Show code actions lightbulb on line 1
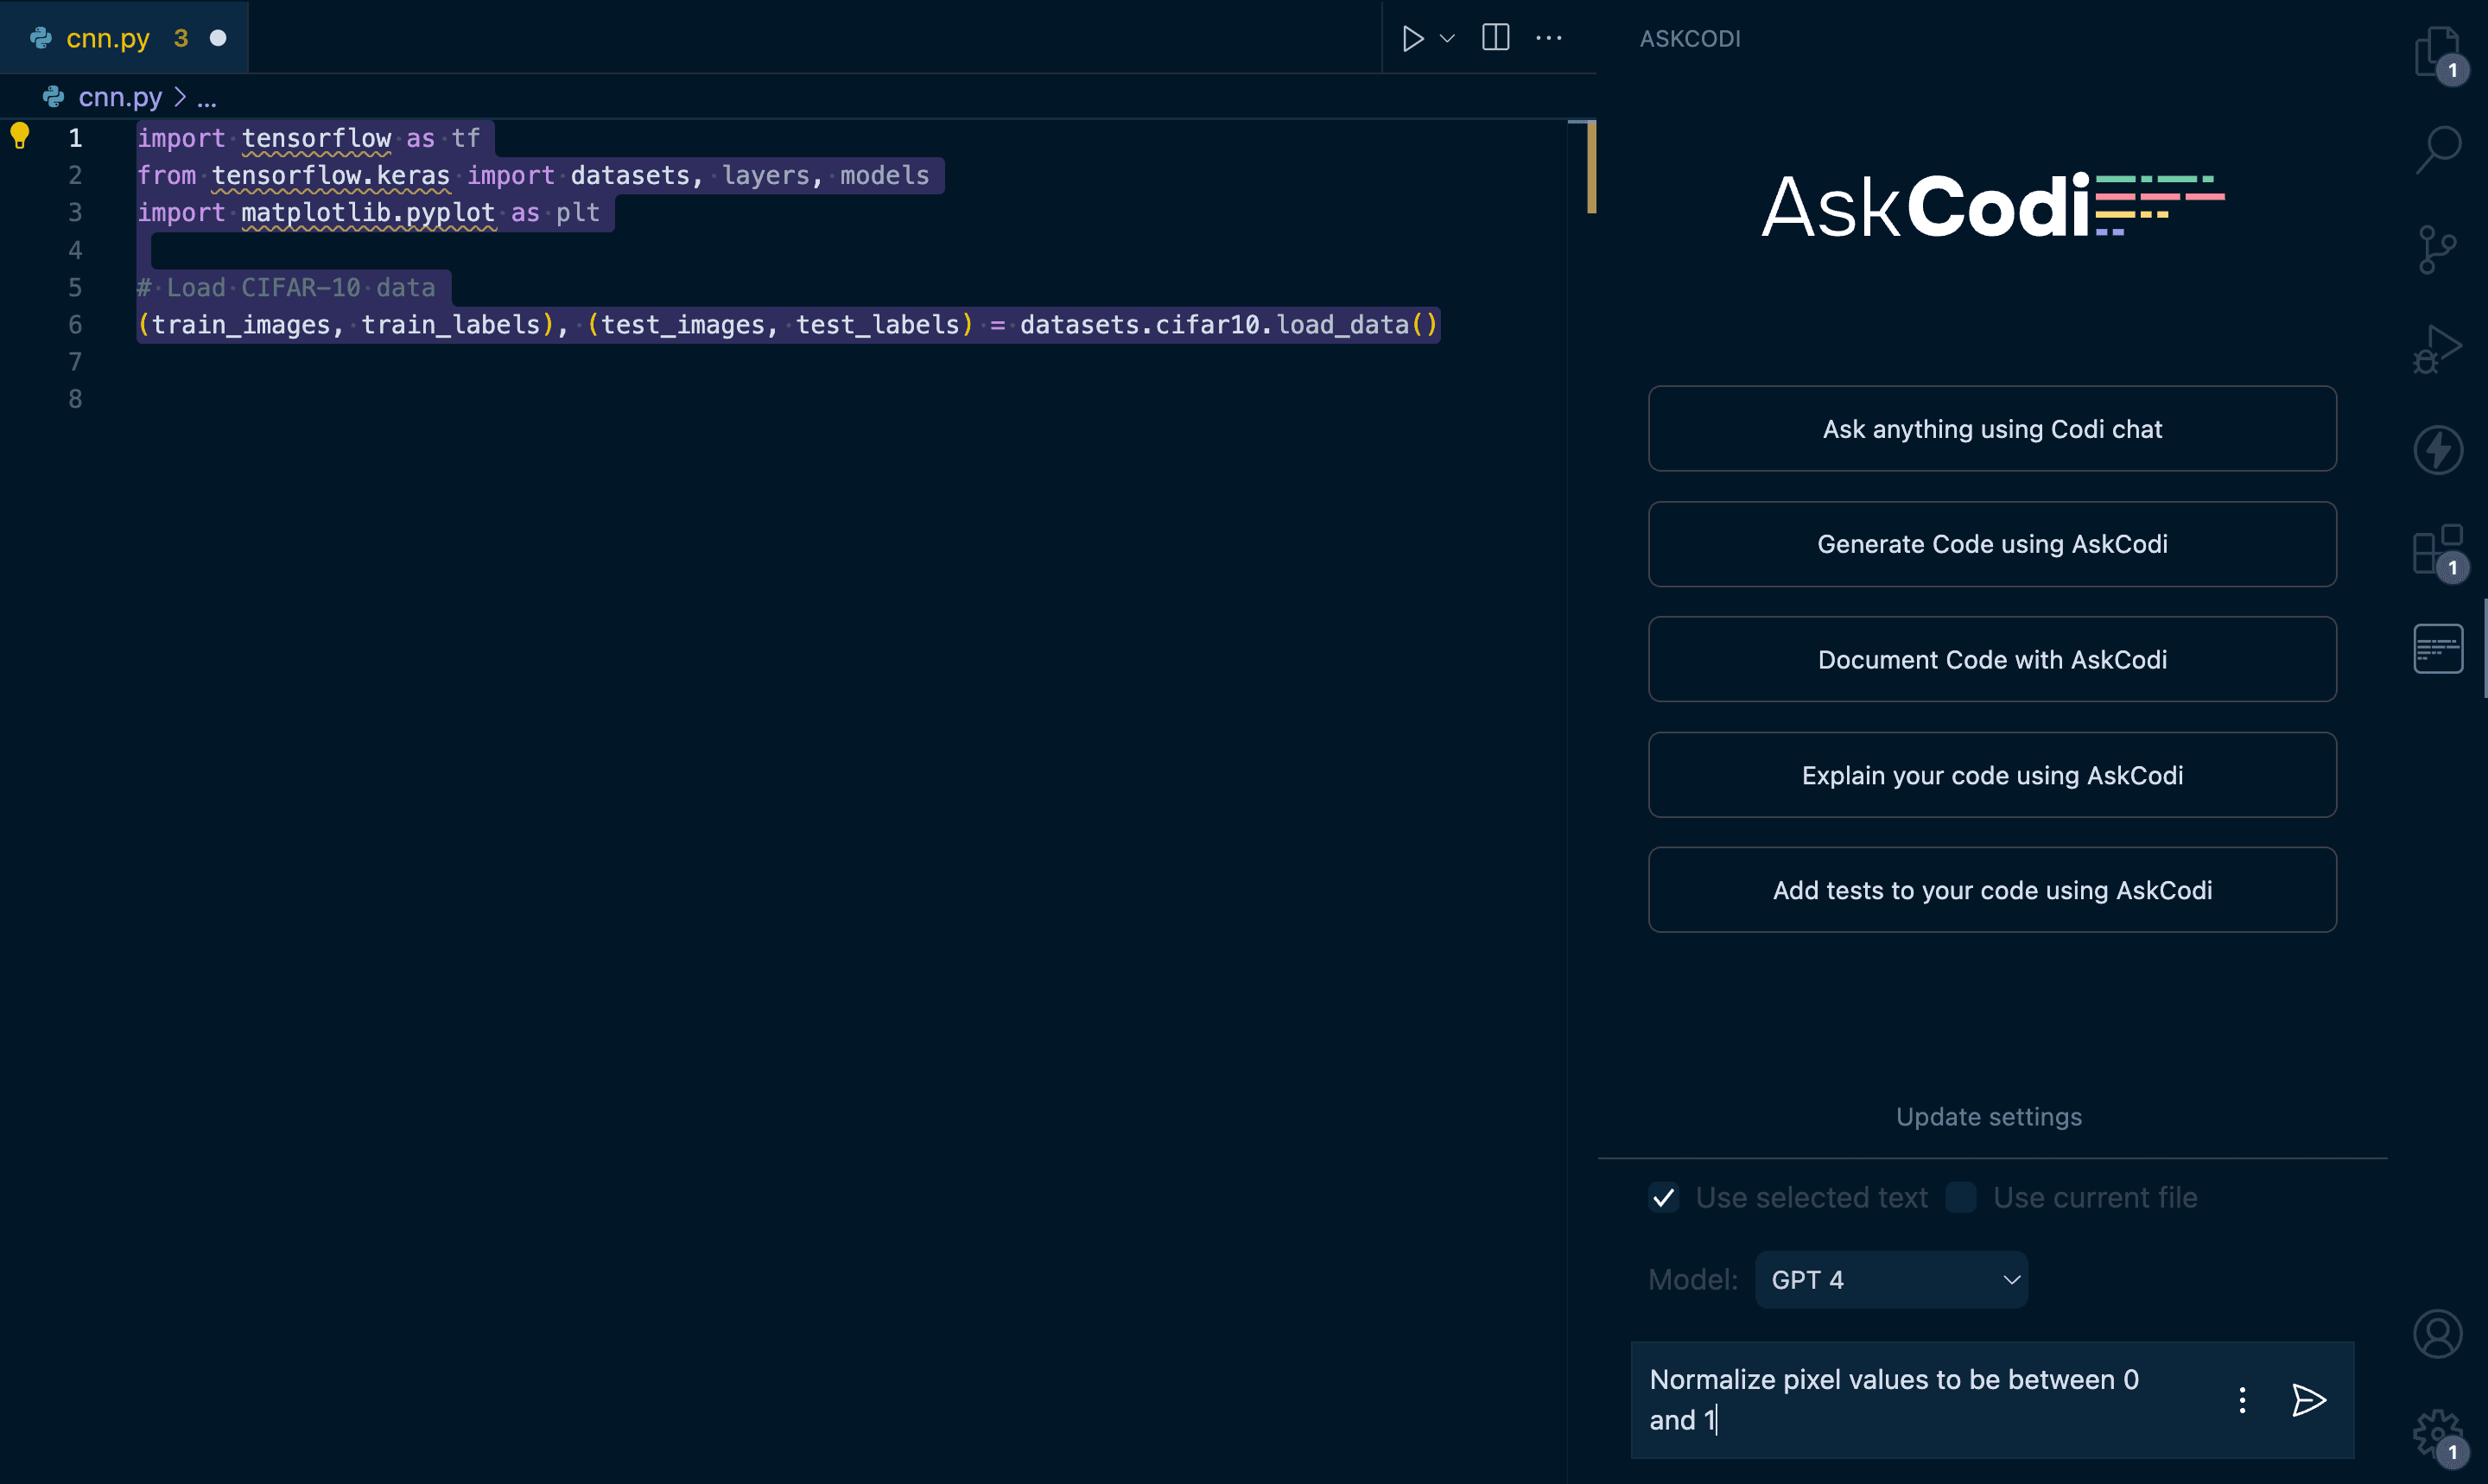Image resolution: width=2488 pixels, height=1484 pixels. coord(20,135)
